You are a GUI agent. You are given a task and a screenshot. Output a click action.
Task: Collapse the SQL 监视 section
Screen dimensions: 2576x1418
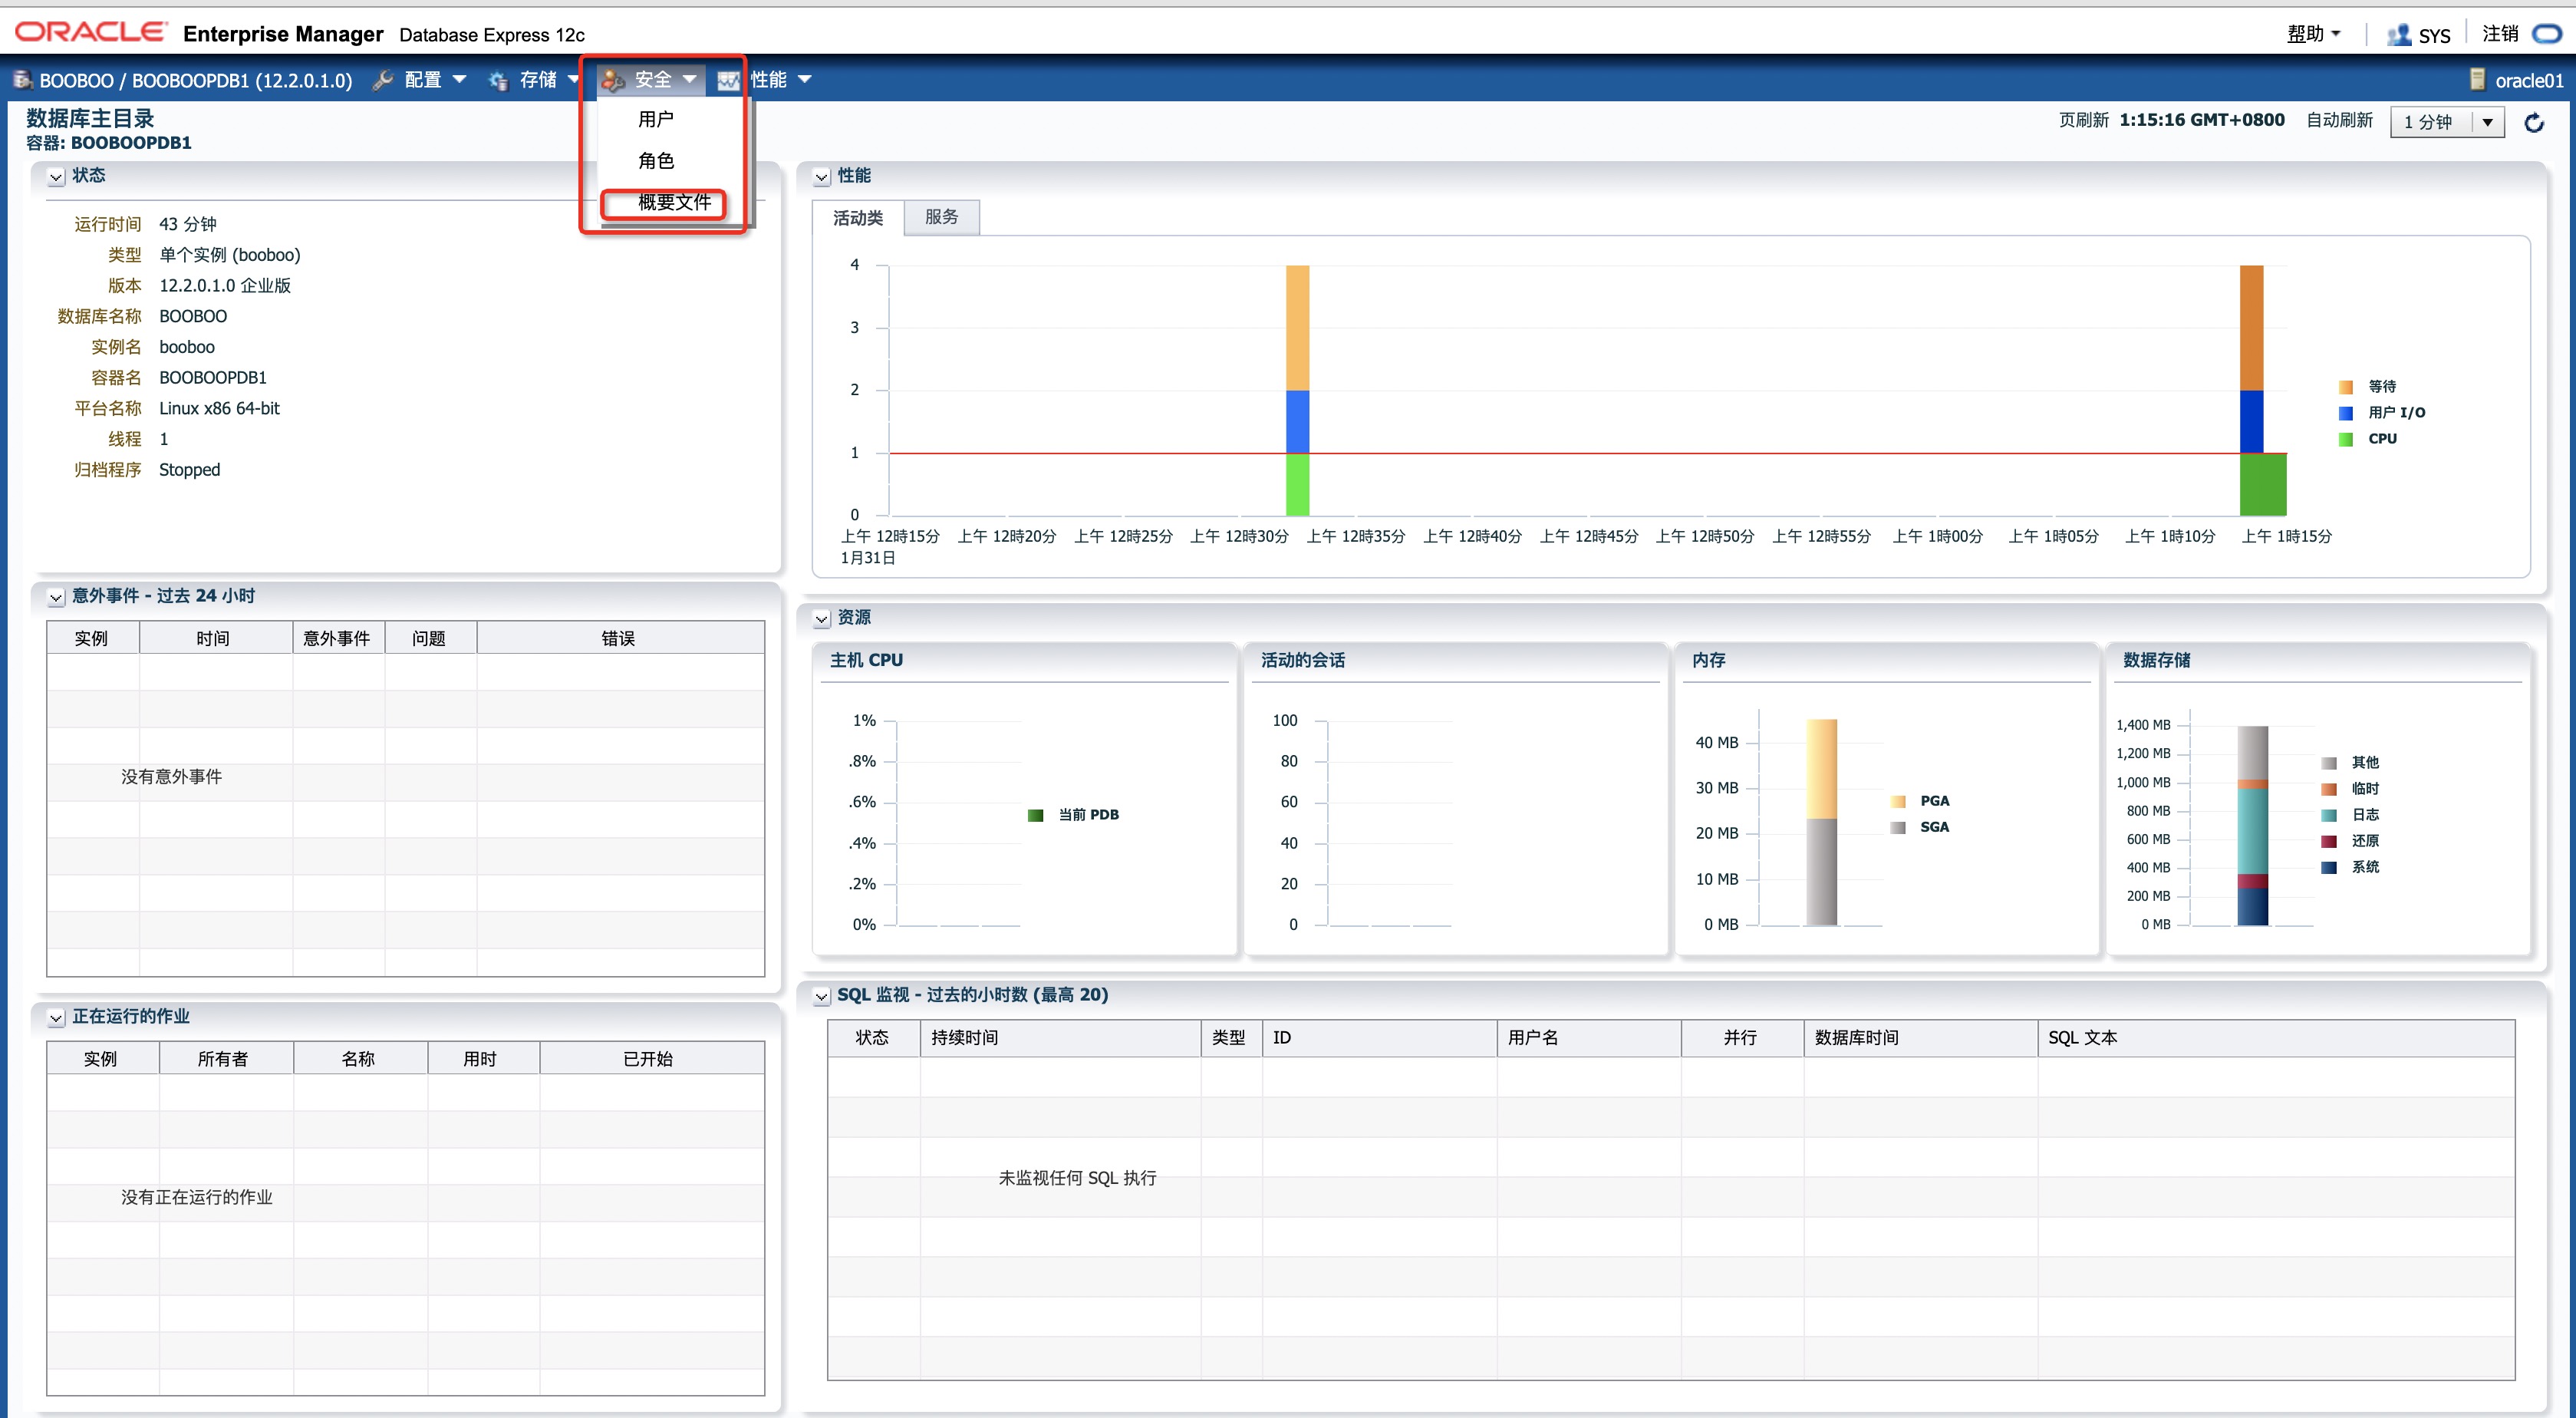pyautogui.click(x=822, y=995)
